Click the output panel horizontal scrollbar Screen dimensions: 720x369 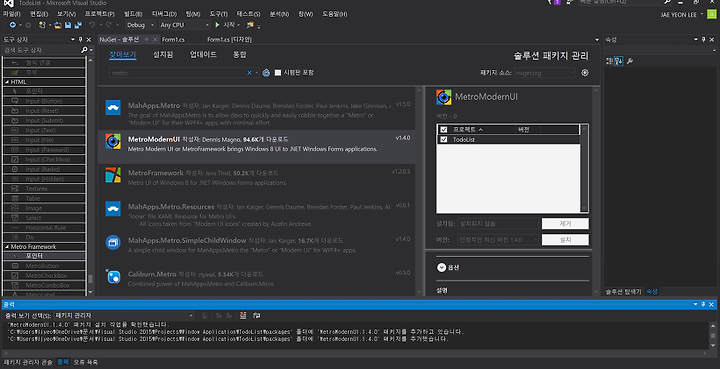354,353
